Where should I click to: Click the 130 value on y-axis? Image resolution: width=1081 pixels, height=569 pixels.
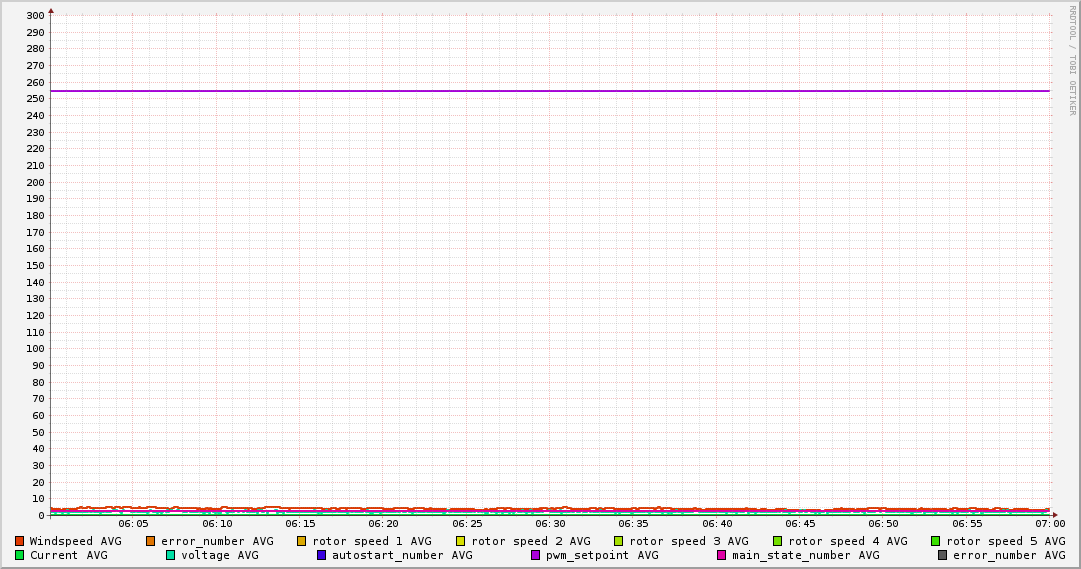(x=35, y=299)
